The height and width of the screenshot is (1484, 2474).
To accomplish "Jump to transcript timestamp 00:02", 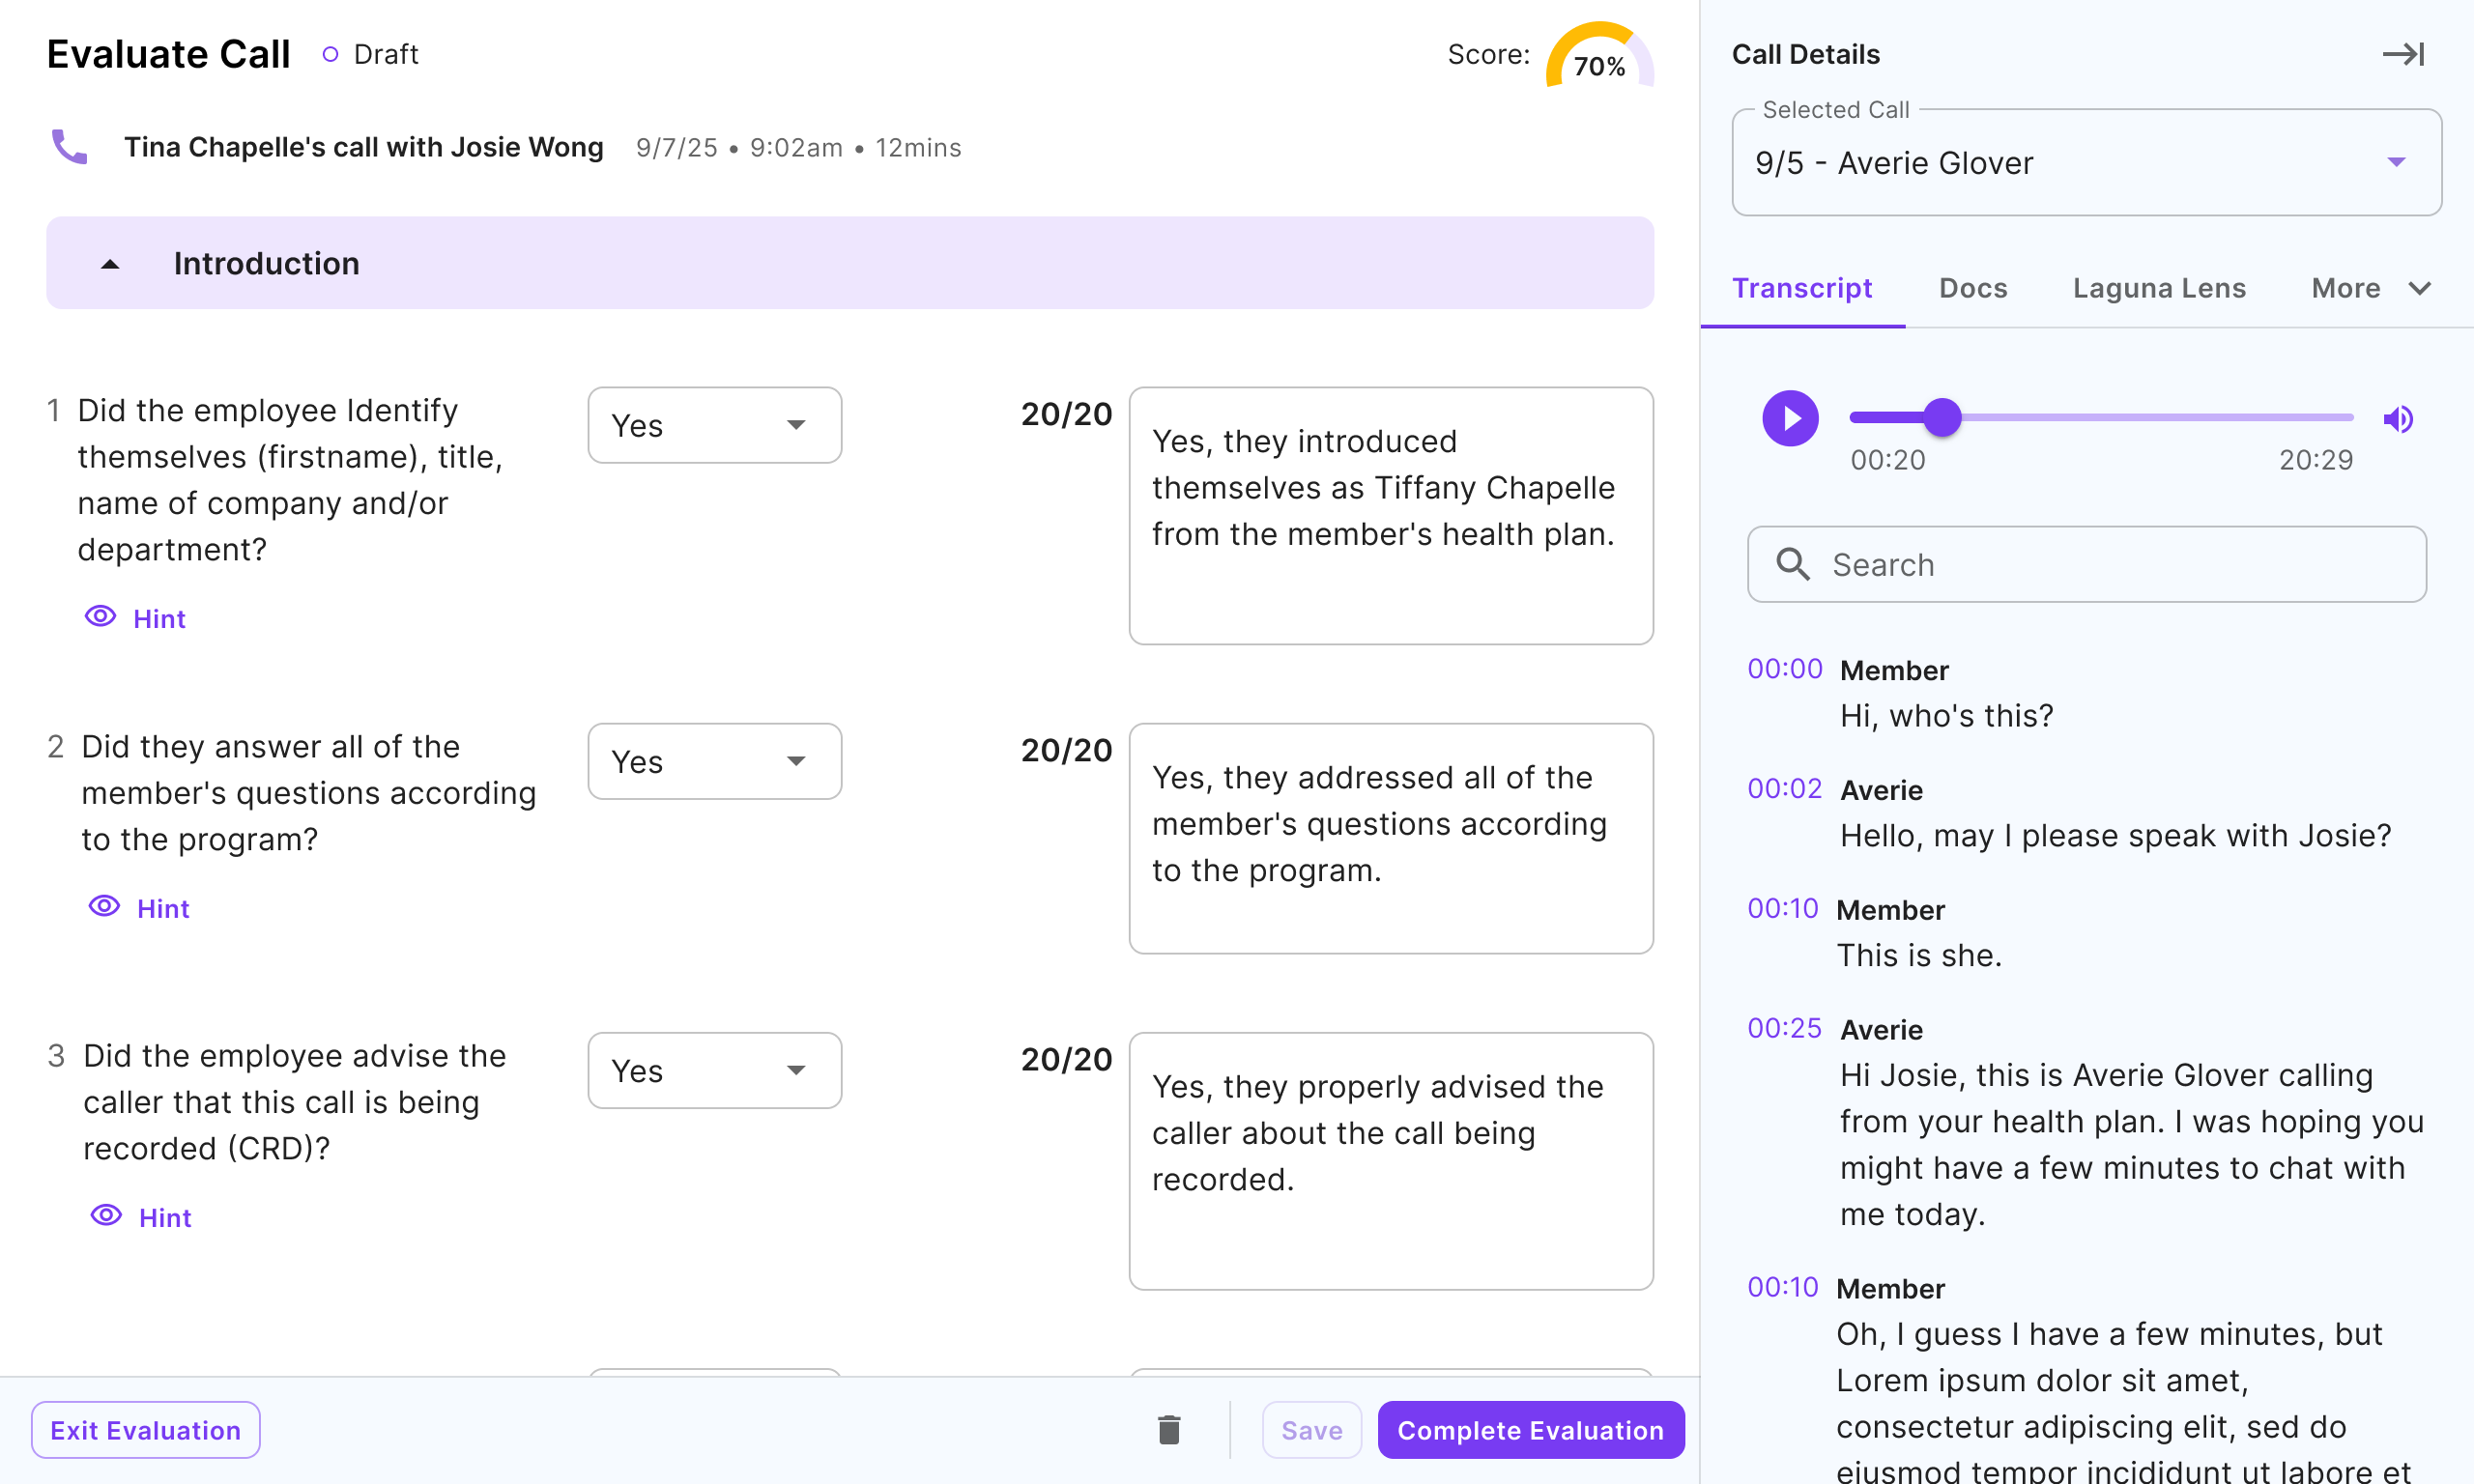I will (1784, 789).
